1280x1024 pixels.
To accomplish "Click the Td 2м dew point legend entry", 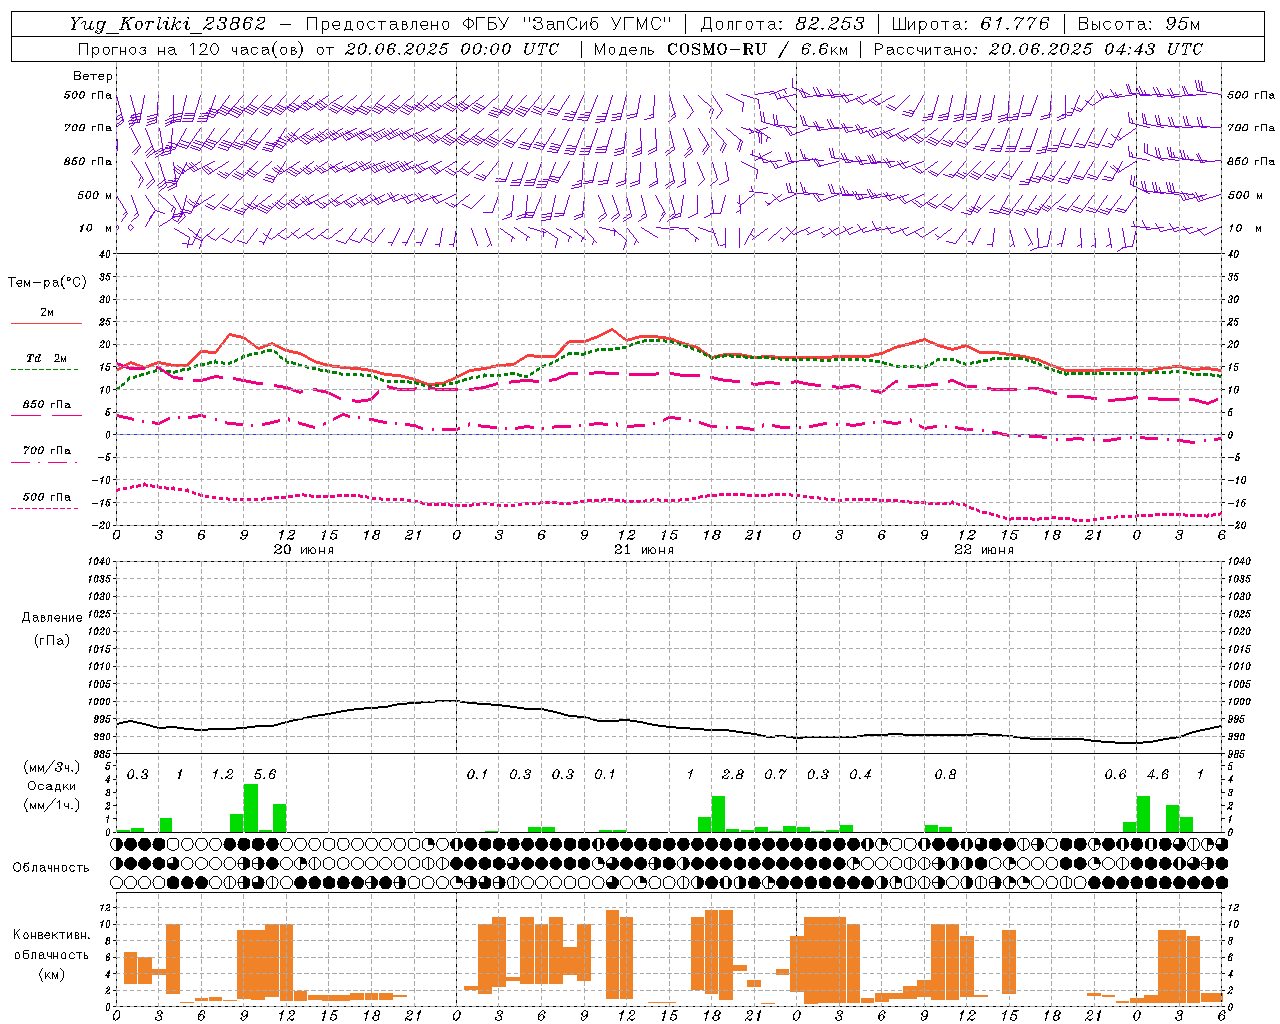I will [47, 358].
